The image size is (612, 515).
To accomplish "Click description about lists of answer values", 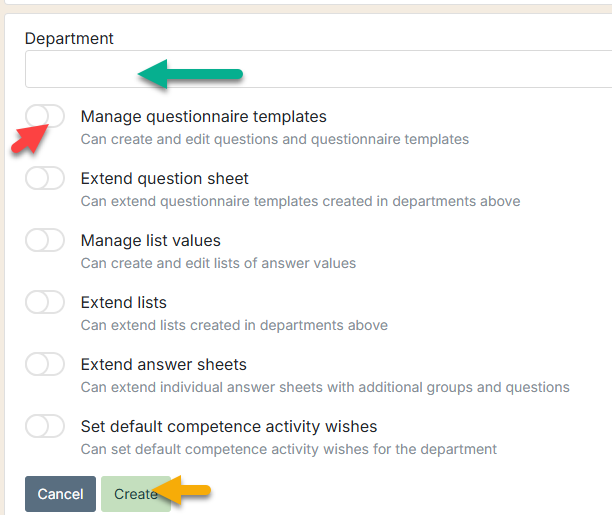I will [x=218, y=263].
